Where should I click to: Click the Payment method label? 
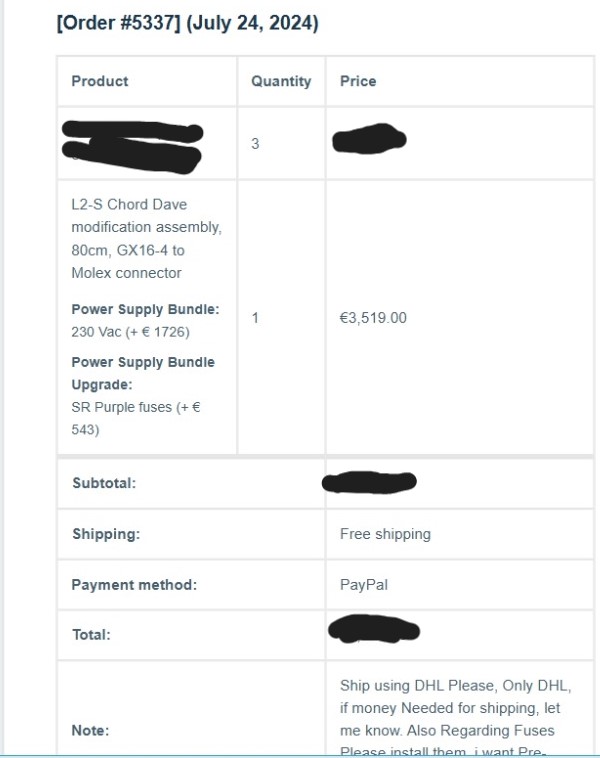tap(134, 585)
